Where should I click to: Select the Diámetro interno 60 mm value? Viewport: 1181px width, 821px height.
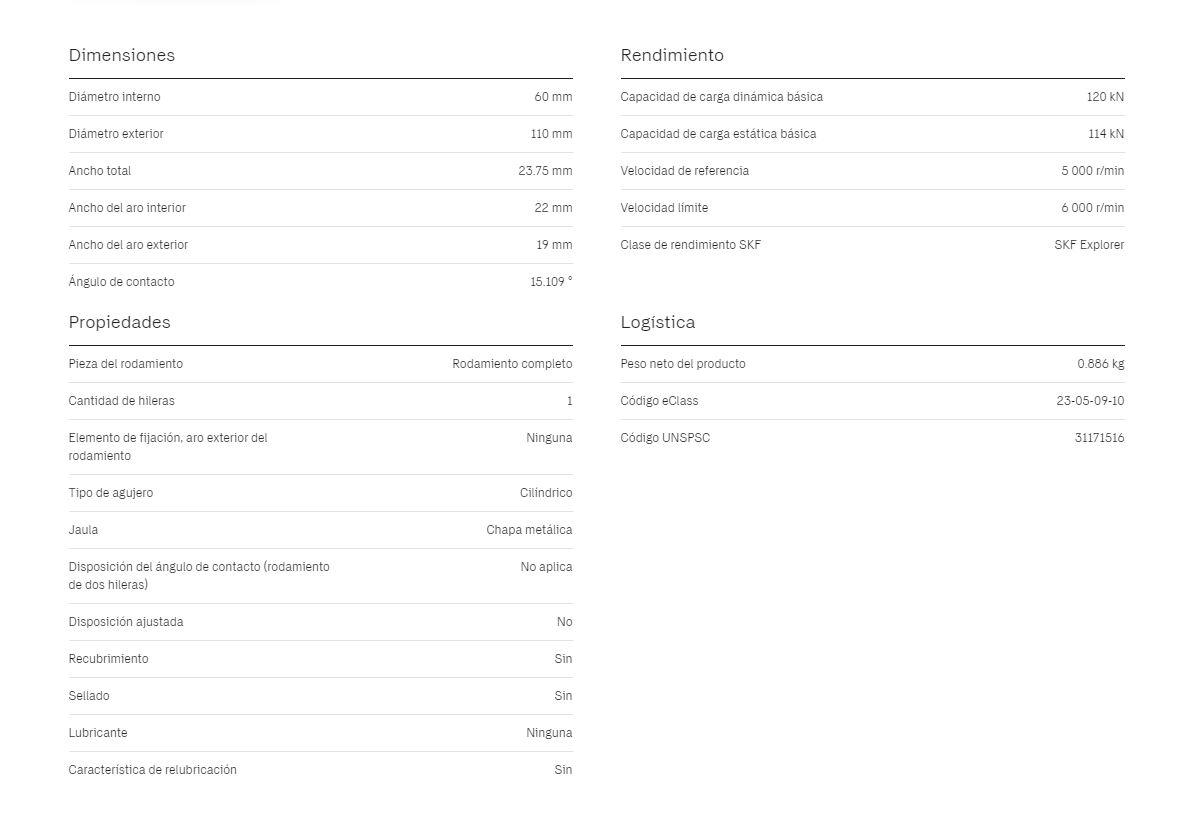pyautogui.click(x=553, y=96)
